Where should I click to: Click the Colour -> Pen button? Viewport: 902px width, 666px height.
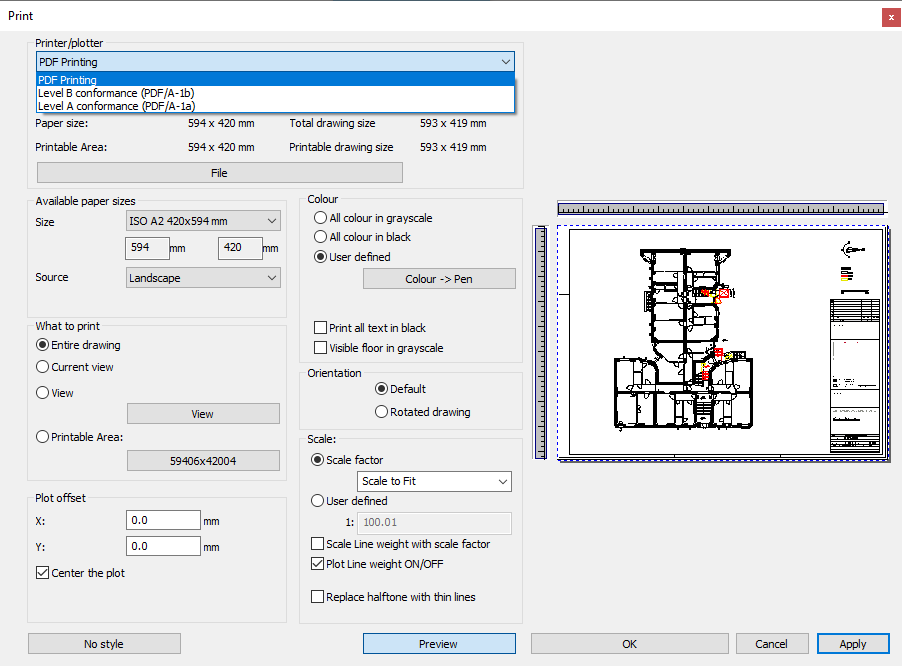point(439,279)
